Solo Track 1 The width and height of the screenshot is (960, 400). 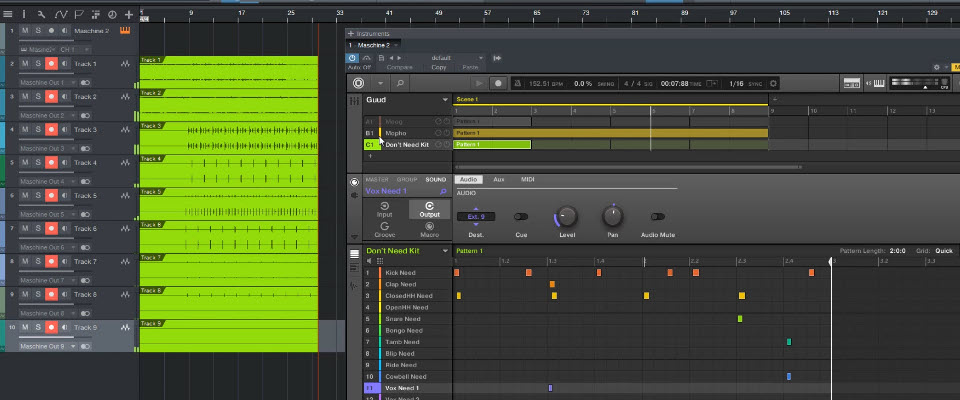click(38, 64)
